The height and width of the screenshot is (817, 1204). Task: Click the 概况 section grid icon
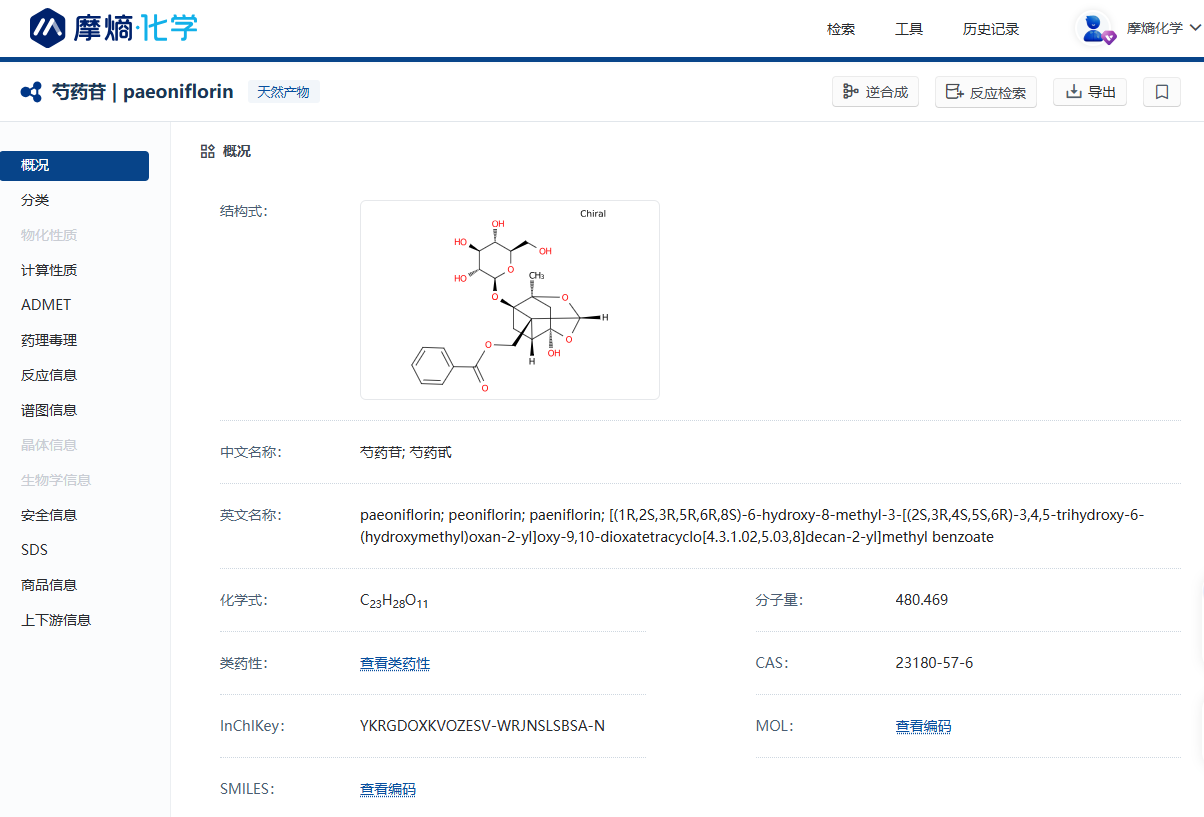[x=207, y=151]
